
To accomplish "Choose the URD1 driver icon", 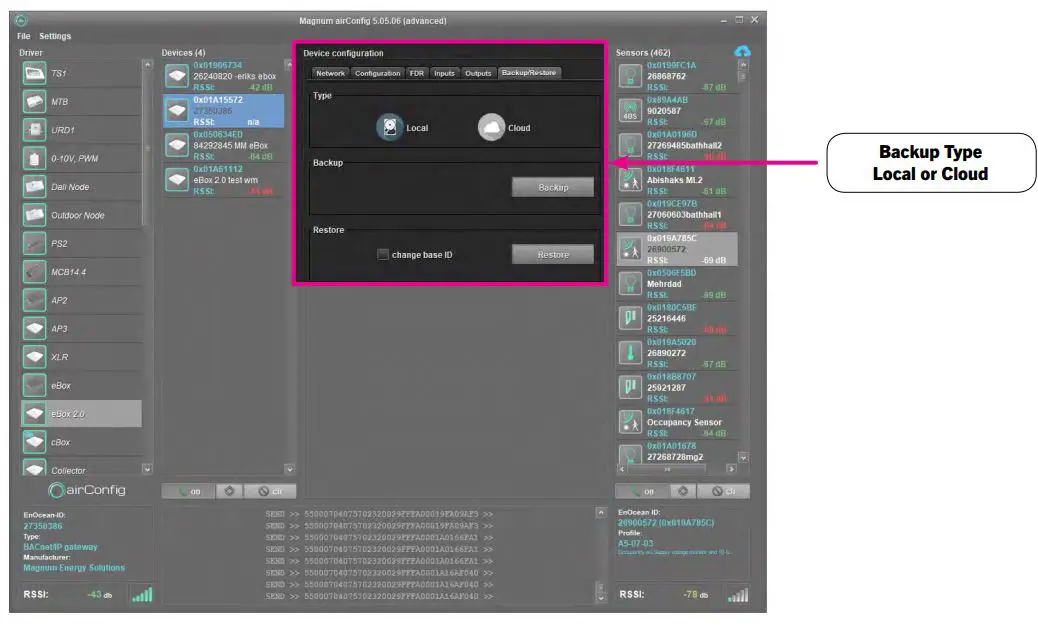I will click(34, 130).
